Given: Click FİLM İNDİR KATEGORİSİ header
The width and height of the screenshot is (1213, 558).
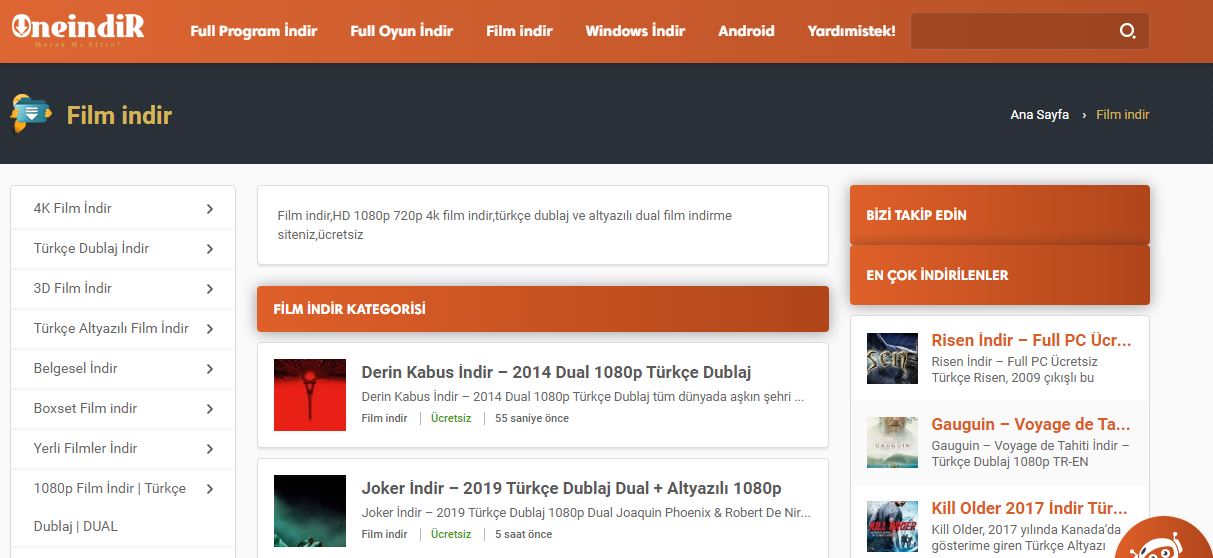Looking at the screenshot, I should 543,309.
